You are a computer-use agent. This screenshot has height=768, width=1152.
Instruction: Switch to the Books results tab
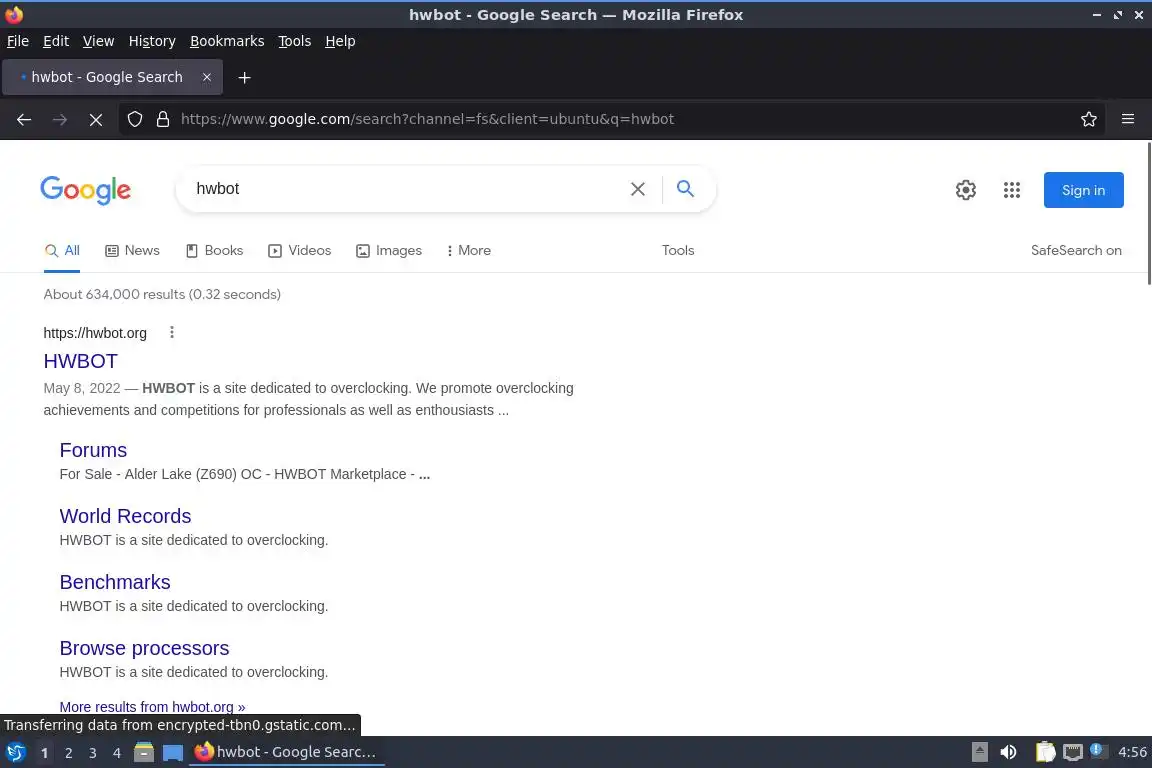[x=214, y=251]
